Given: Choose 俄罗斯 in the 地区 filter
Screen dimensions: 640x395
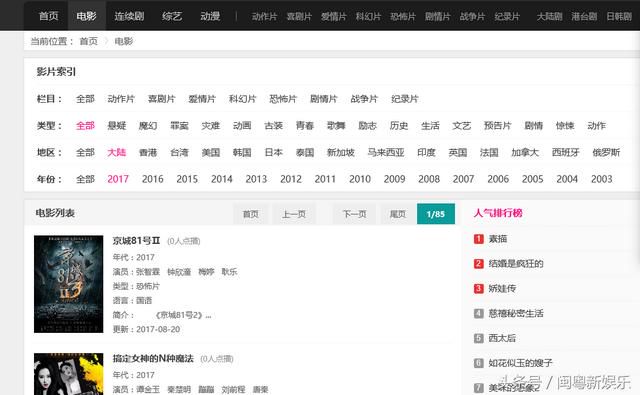Looking at the screenshot, I should pos(606,153).
